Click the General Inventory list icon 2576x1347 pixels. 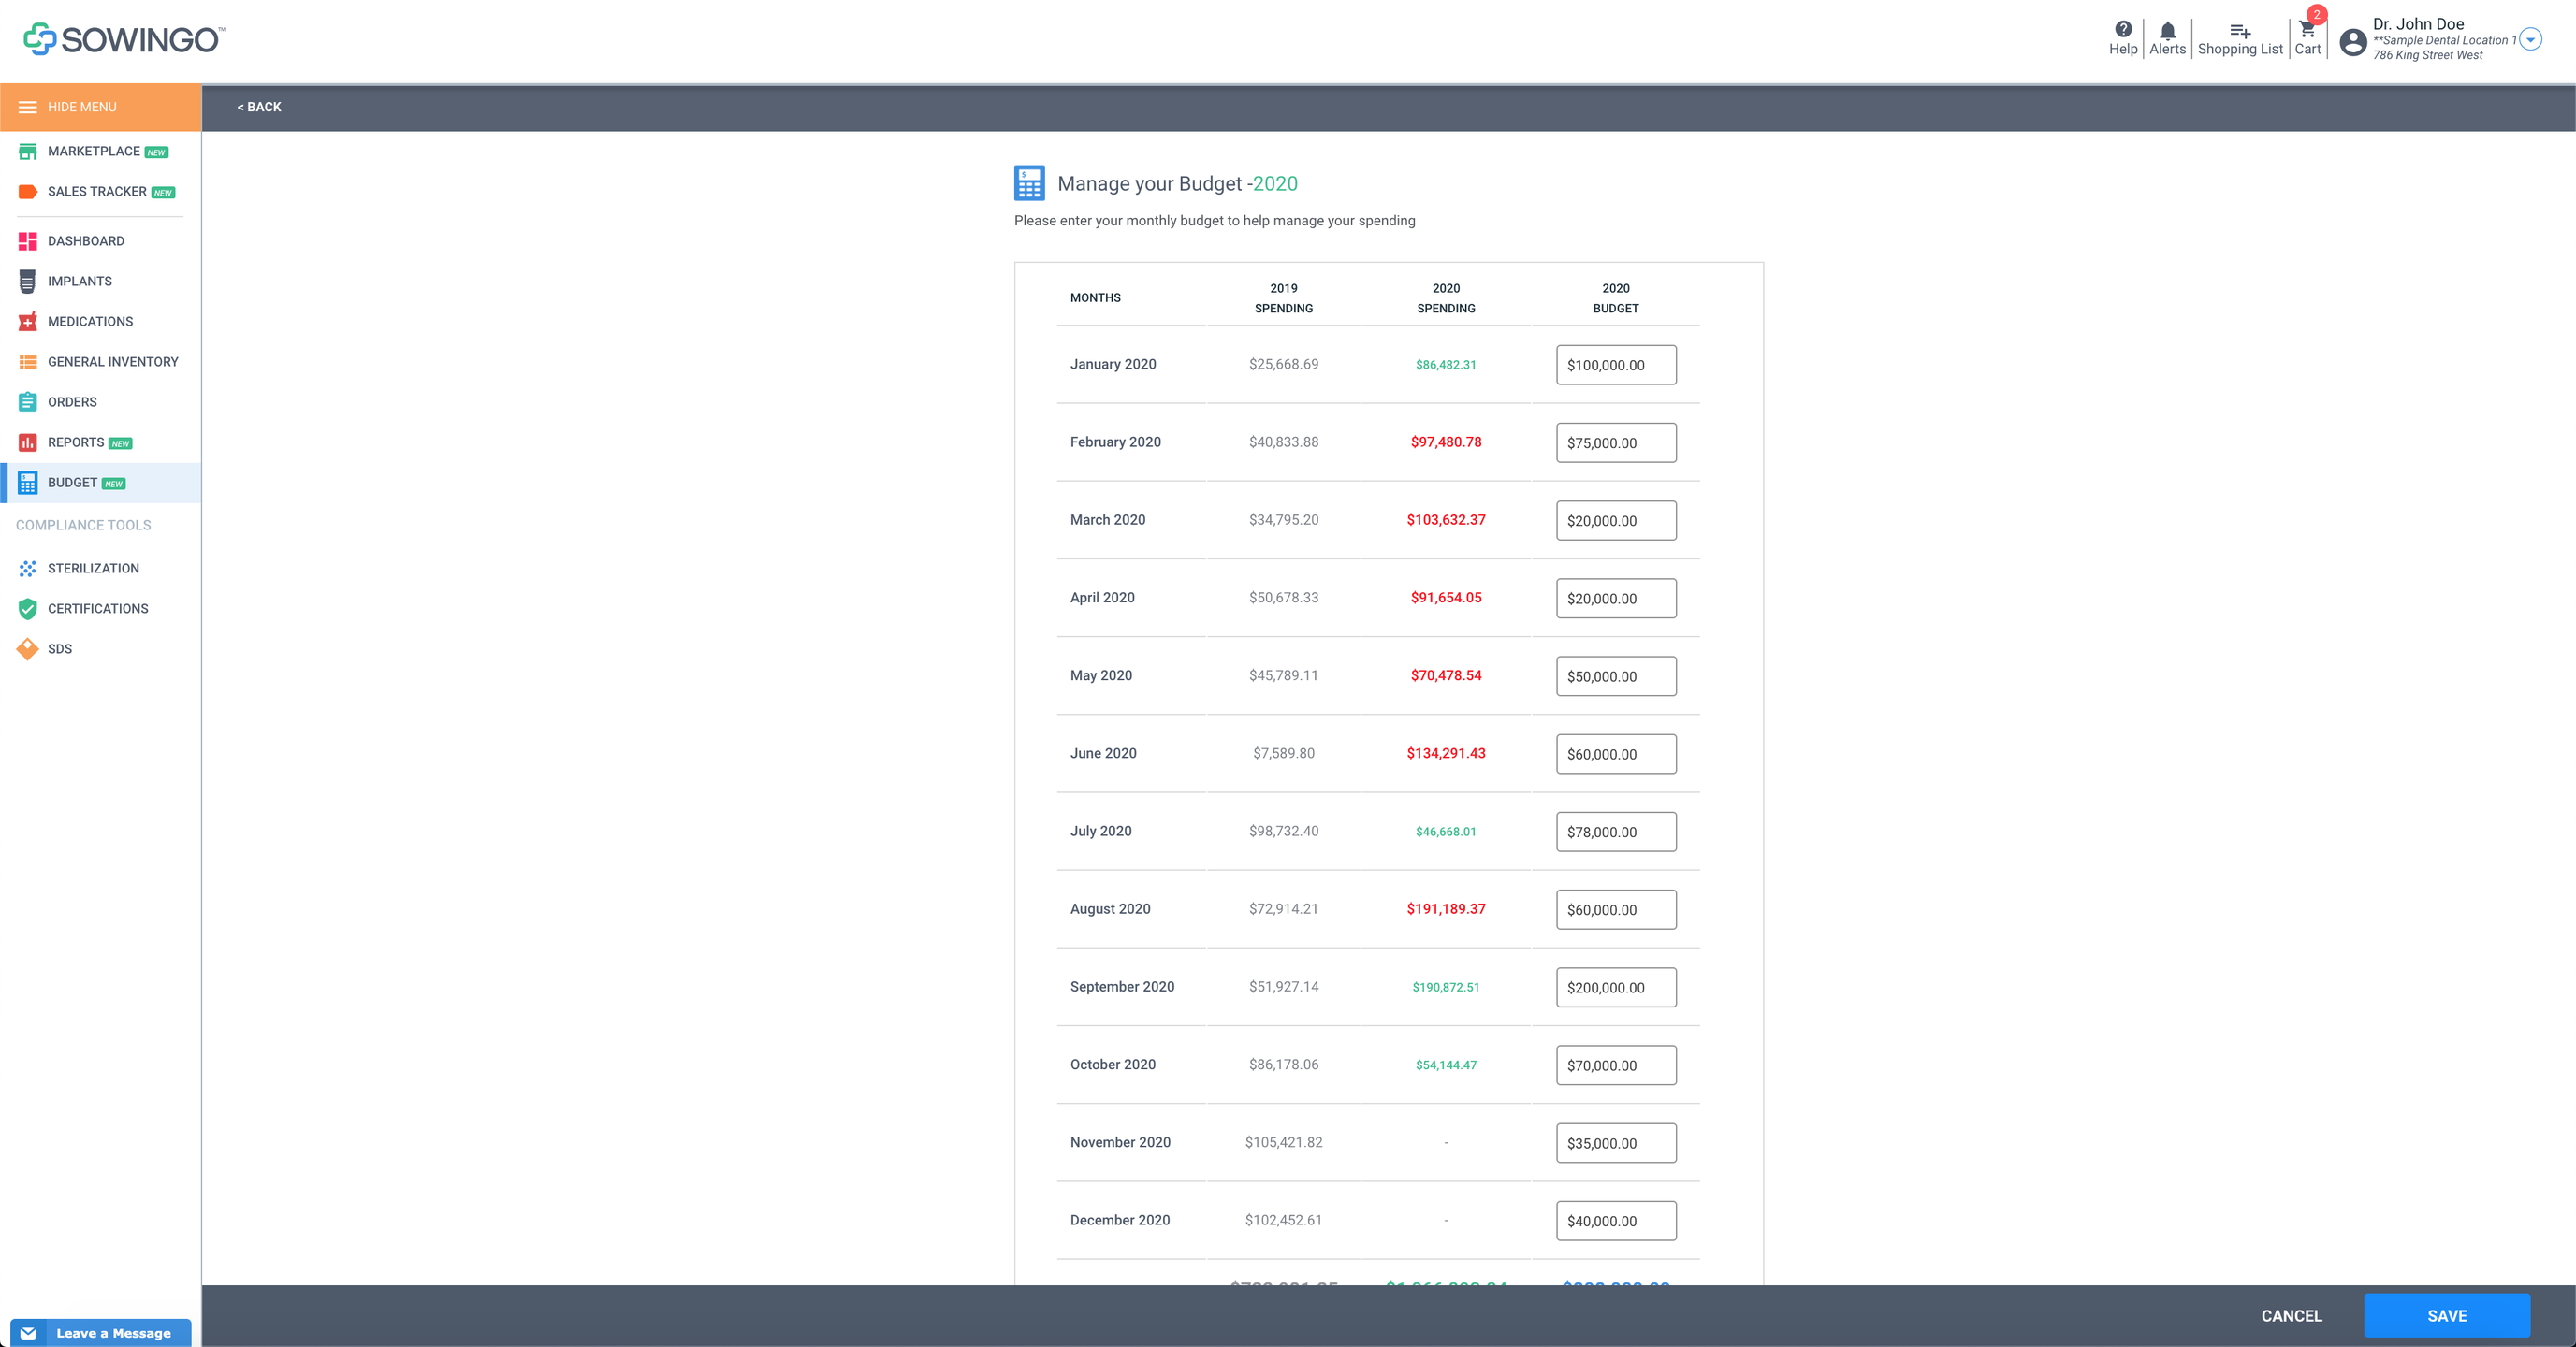(28, 362)
